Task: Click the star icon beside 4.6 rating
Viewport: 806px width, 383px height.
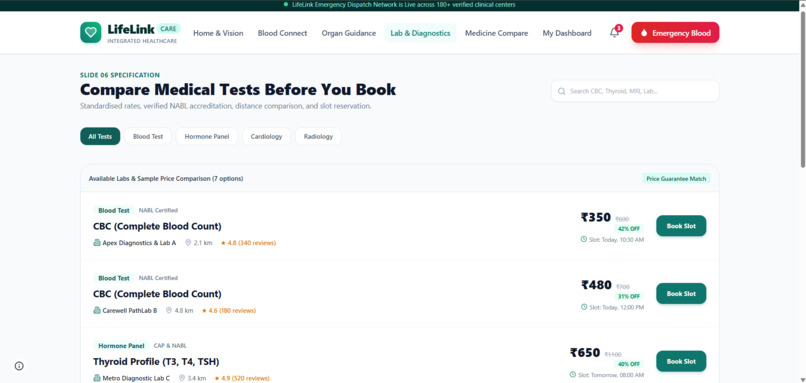Action: pos(204,311)
